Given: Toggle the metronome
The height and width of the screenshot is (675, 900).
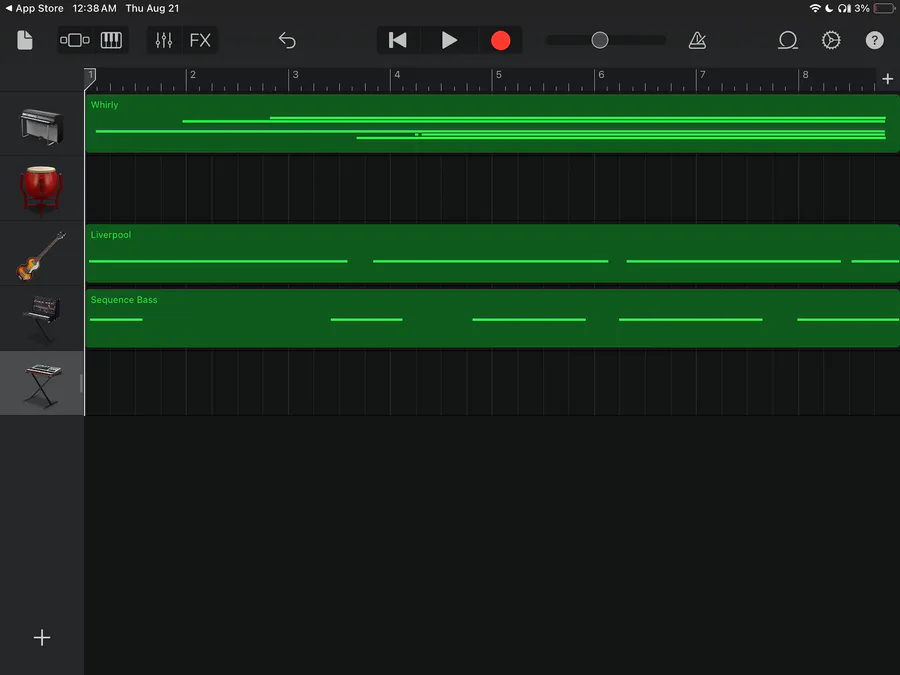Looking at the screenshot, I should coord(697,40).
